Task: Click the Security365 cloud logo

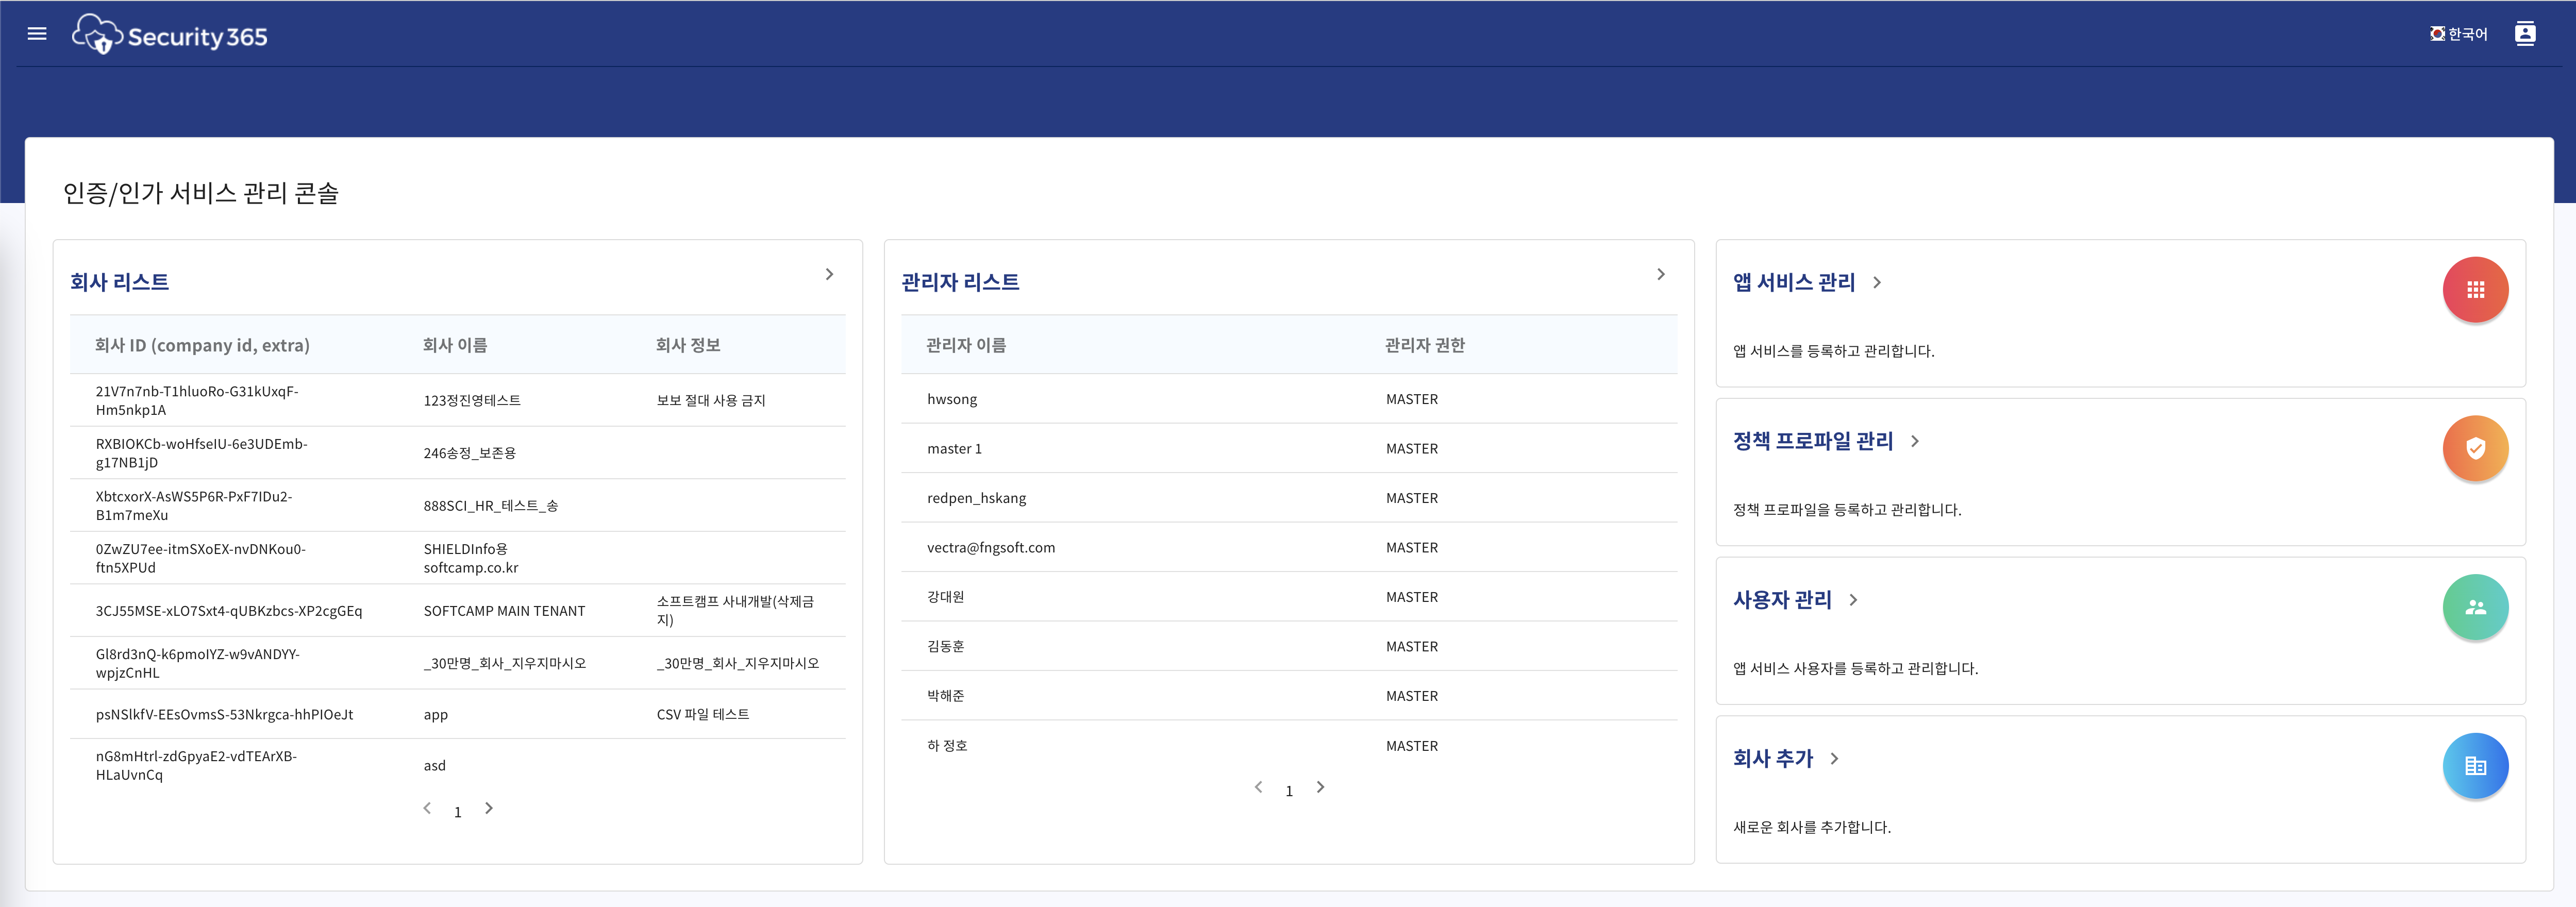Action: coord(97,35)
